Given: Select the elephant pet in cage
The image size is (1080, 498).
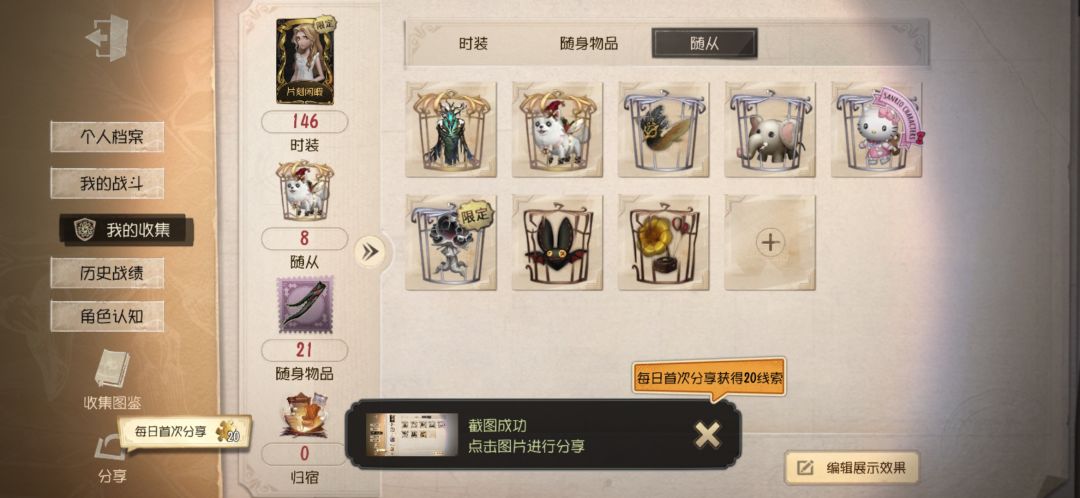Looking at the screenshot, I should pos(770,129).
